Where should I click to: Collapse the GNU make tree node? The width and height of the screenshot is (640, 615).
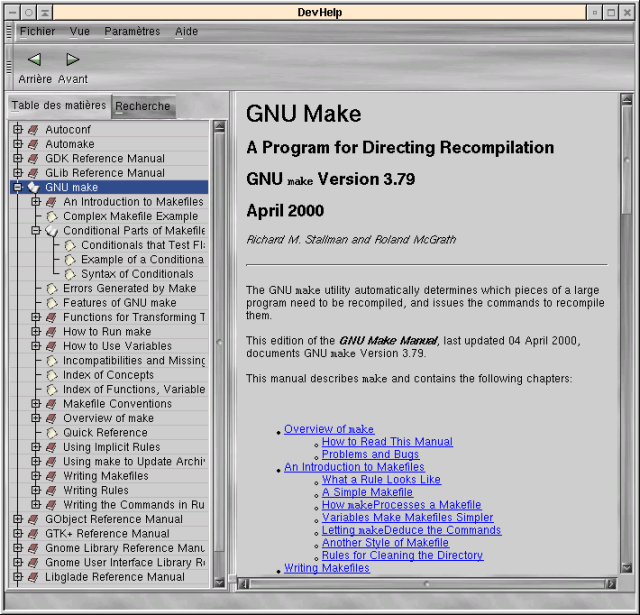(18, 187)
